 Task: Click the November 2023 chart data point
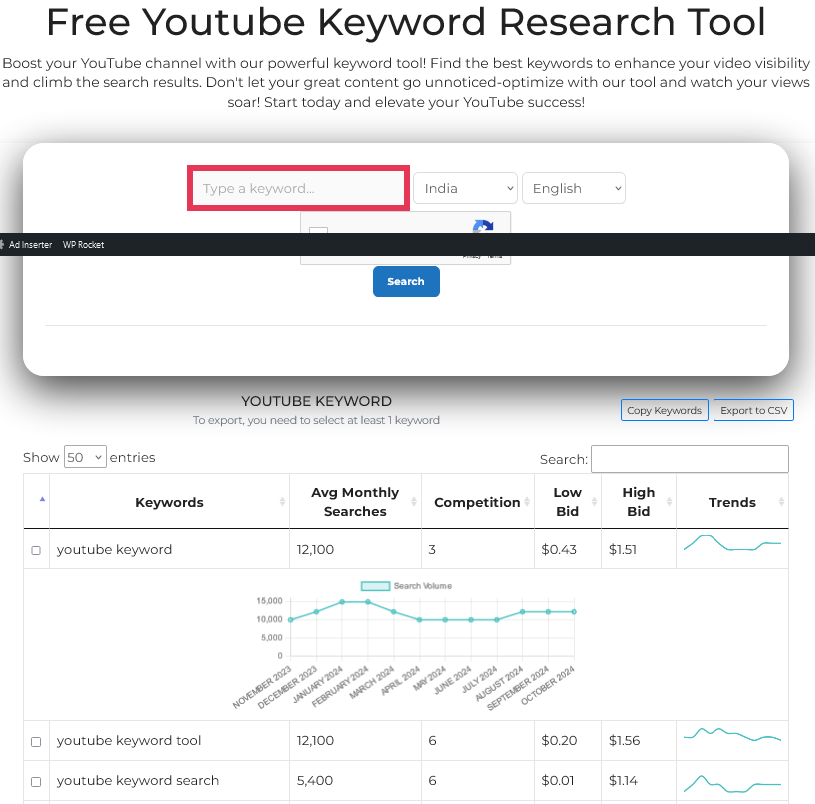pyautogui.click(x=291, y=620)
